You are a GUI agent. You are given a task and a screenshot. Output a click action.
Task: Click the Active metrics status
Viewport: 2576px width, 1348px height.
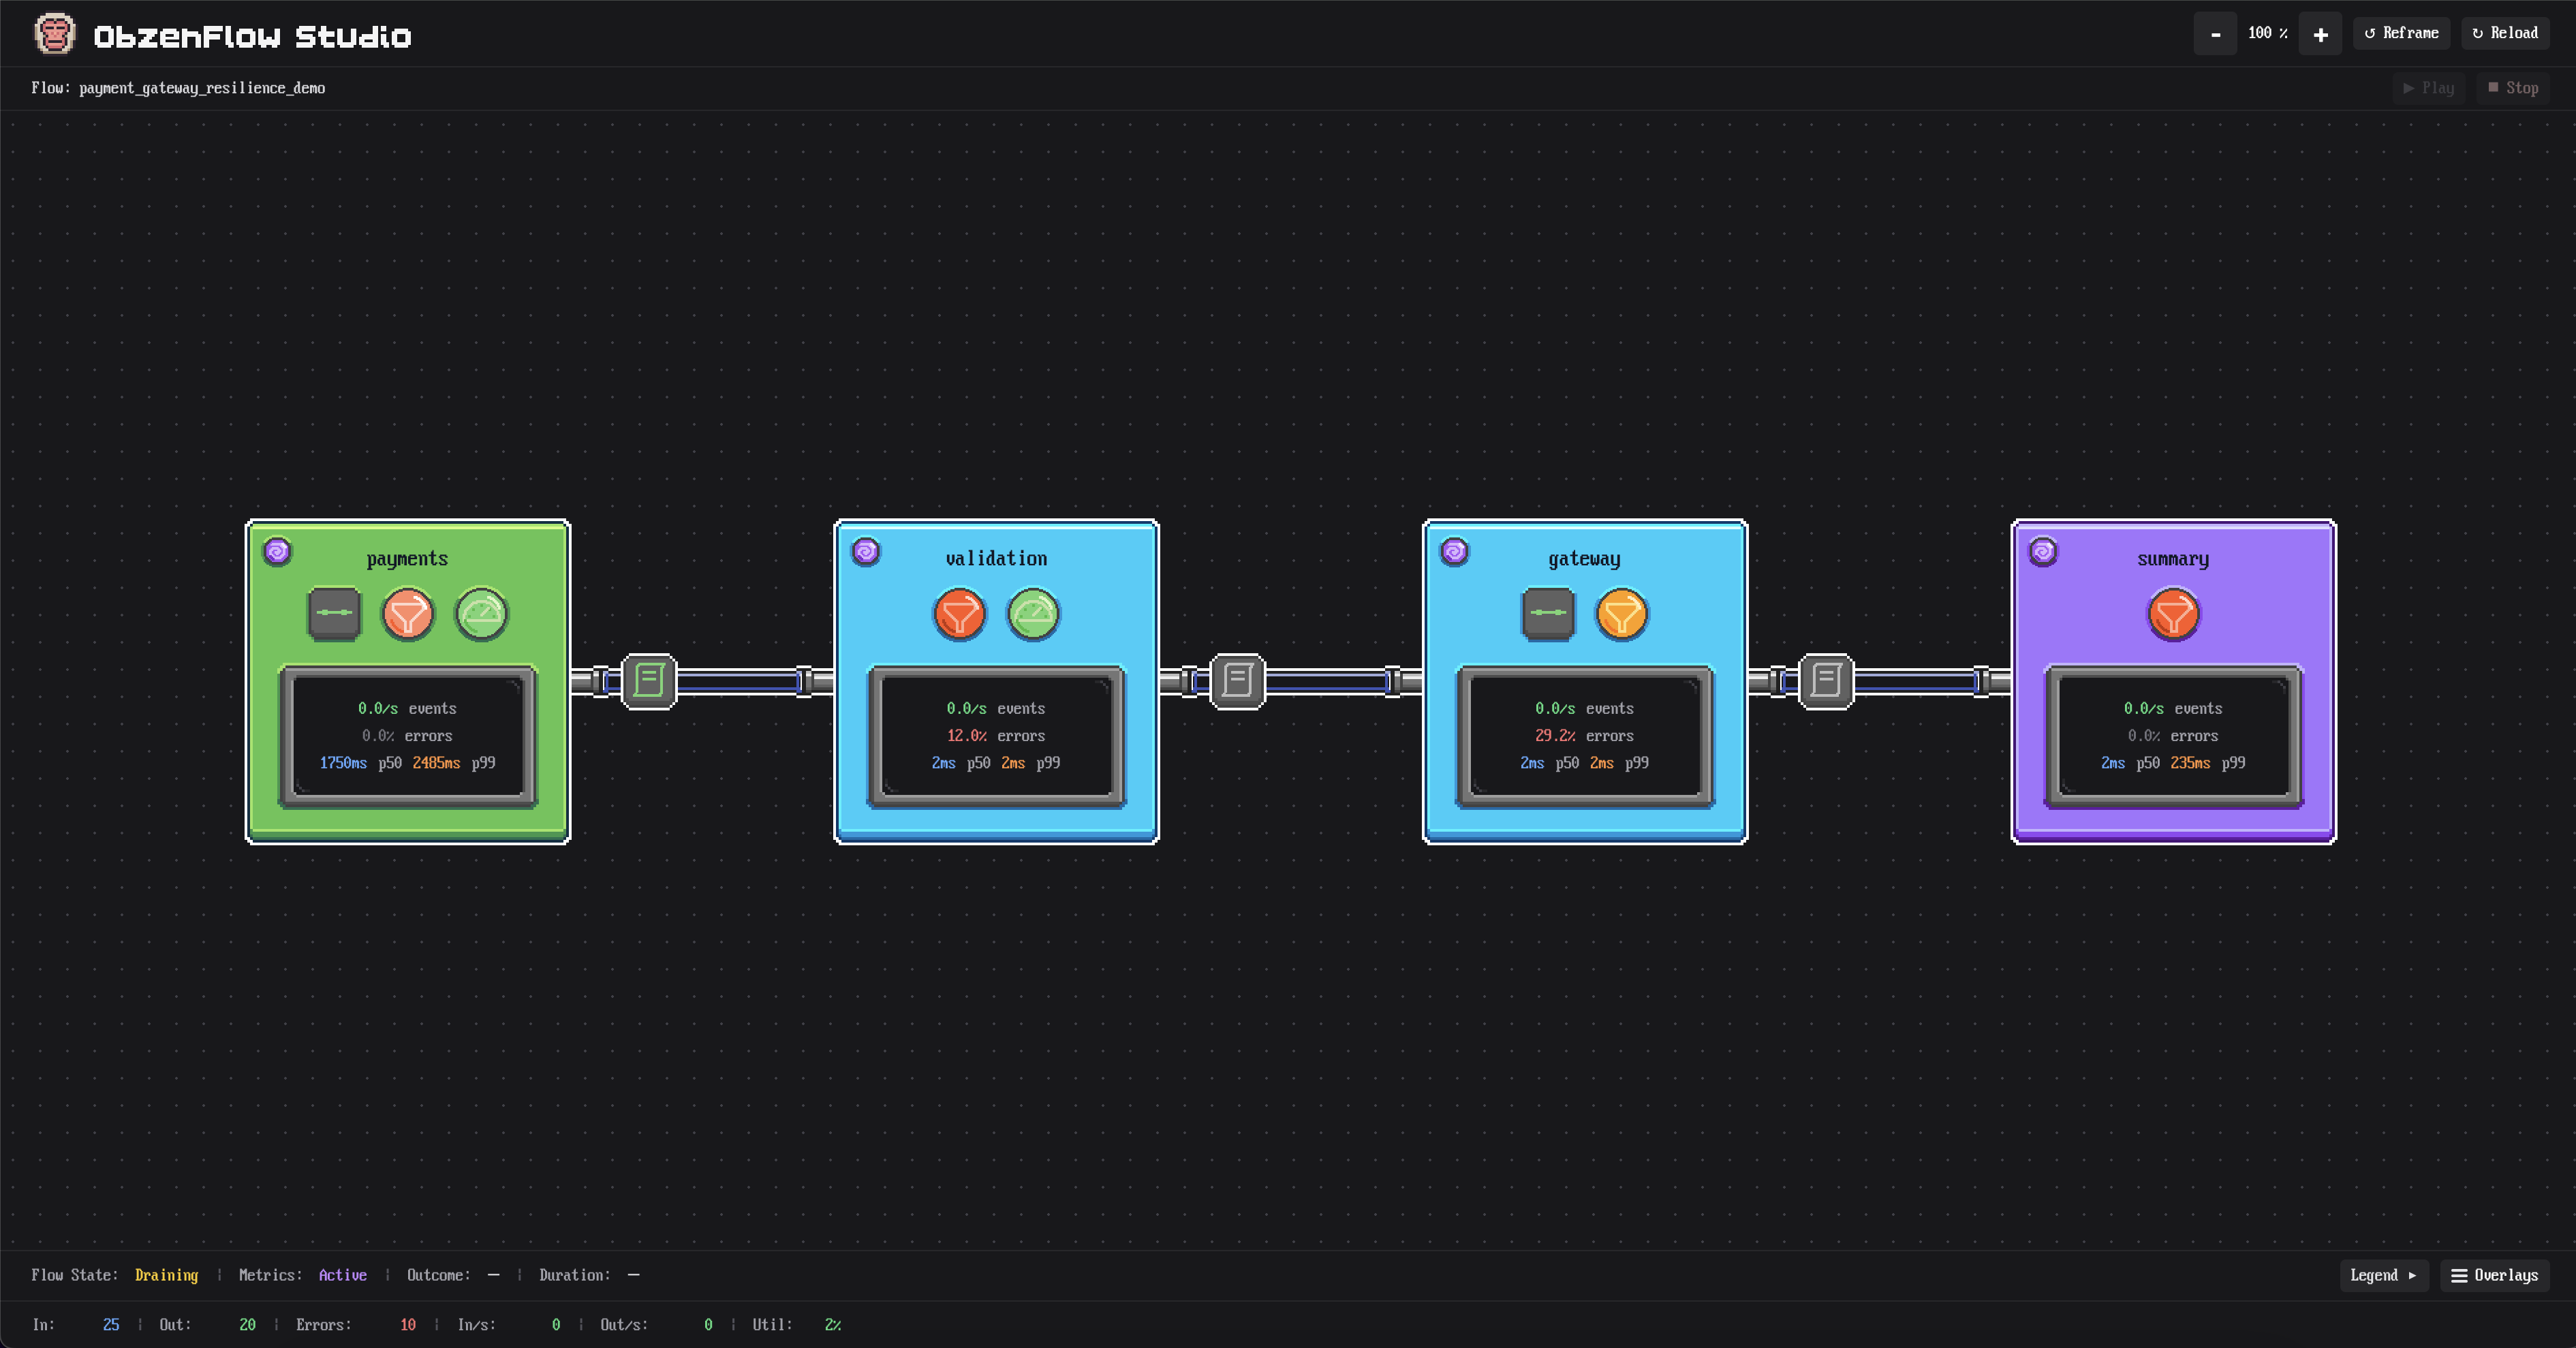tap(342, 1275)
